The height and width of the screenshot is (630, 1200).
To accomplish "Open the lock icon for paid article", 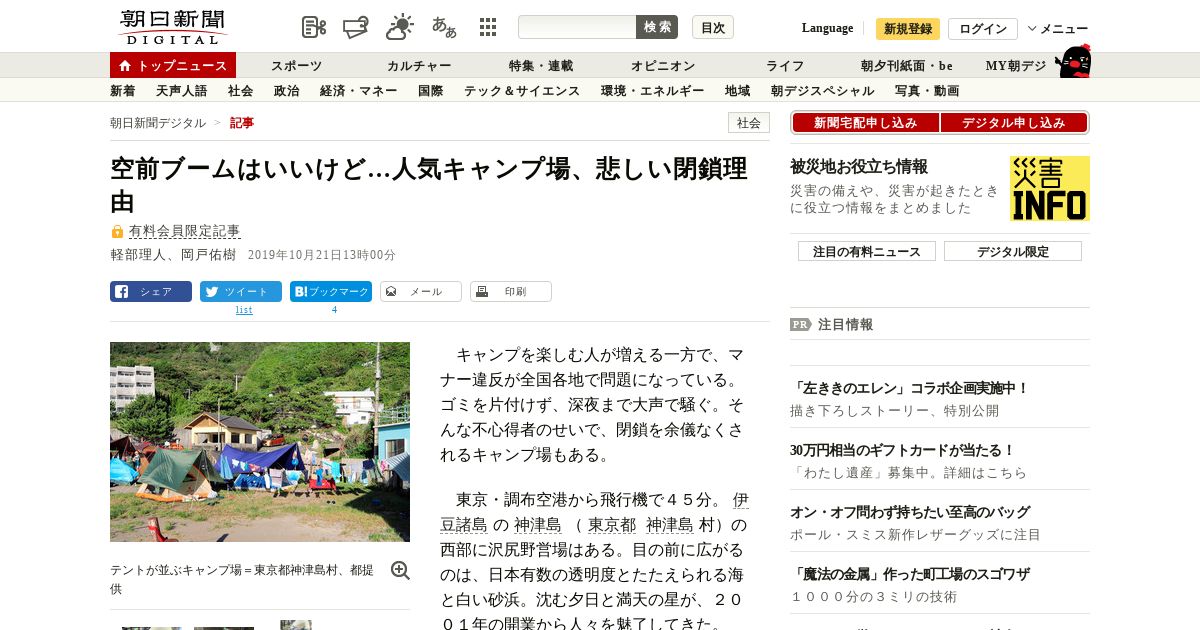I will pos(117,231).
